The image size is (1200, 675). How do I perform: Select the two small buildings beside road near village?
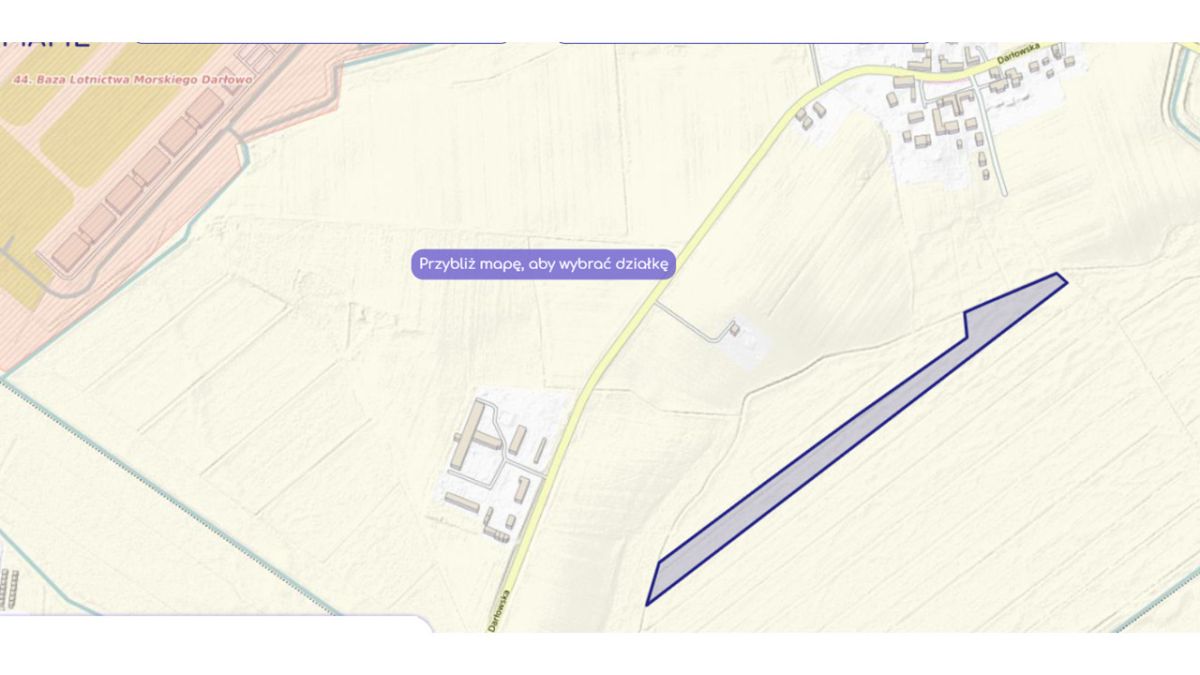coord(811,115)
